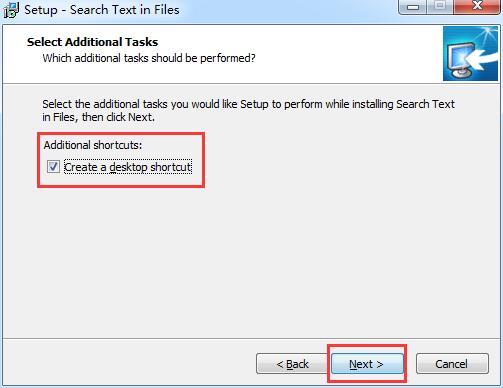
Task: Click the instruction paragraph about additional tasks
Action: [x=248, y=110]
